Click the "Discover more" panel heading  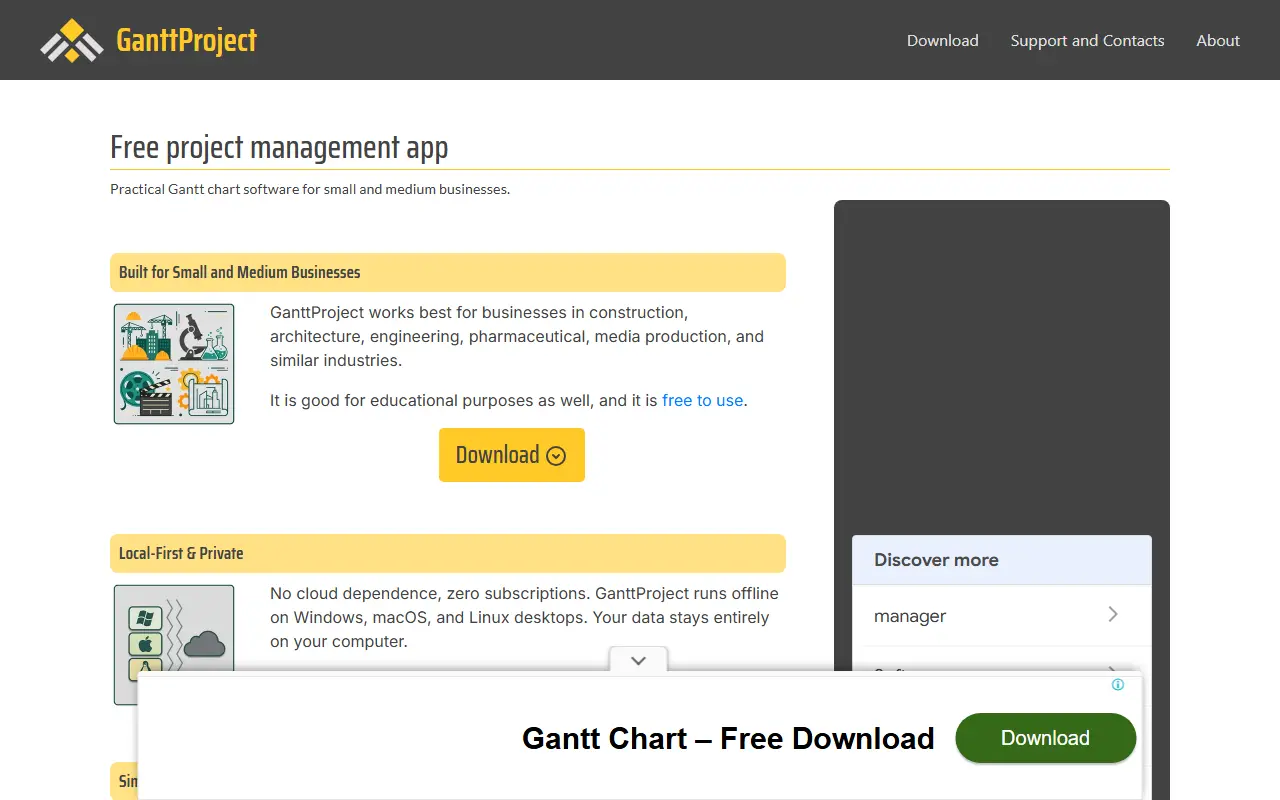[936, 560]
